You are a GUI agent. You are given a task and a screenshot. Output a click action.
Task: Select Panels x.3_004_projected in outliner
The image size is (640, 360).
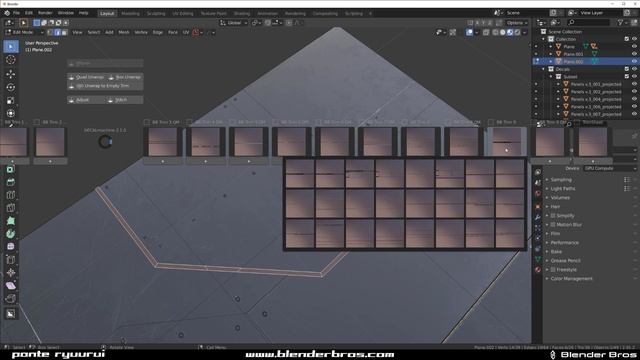(596, 99)
